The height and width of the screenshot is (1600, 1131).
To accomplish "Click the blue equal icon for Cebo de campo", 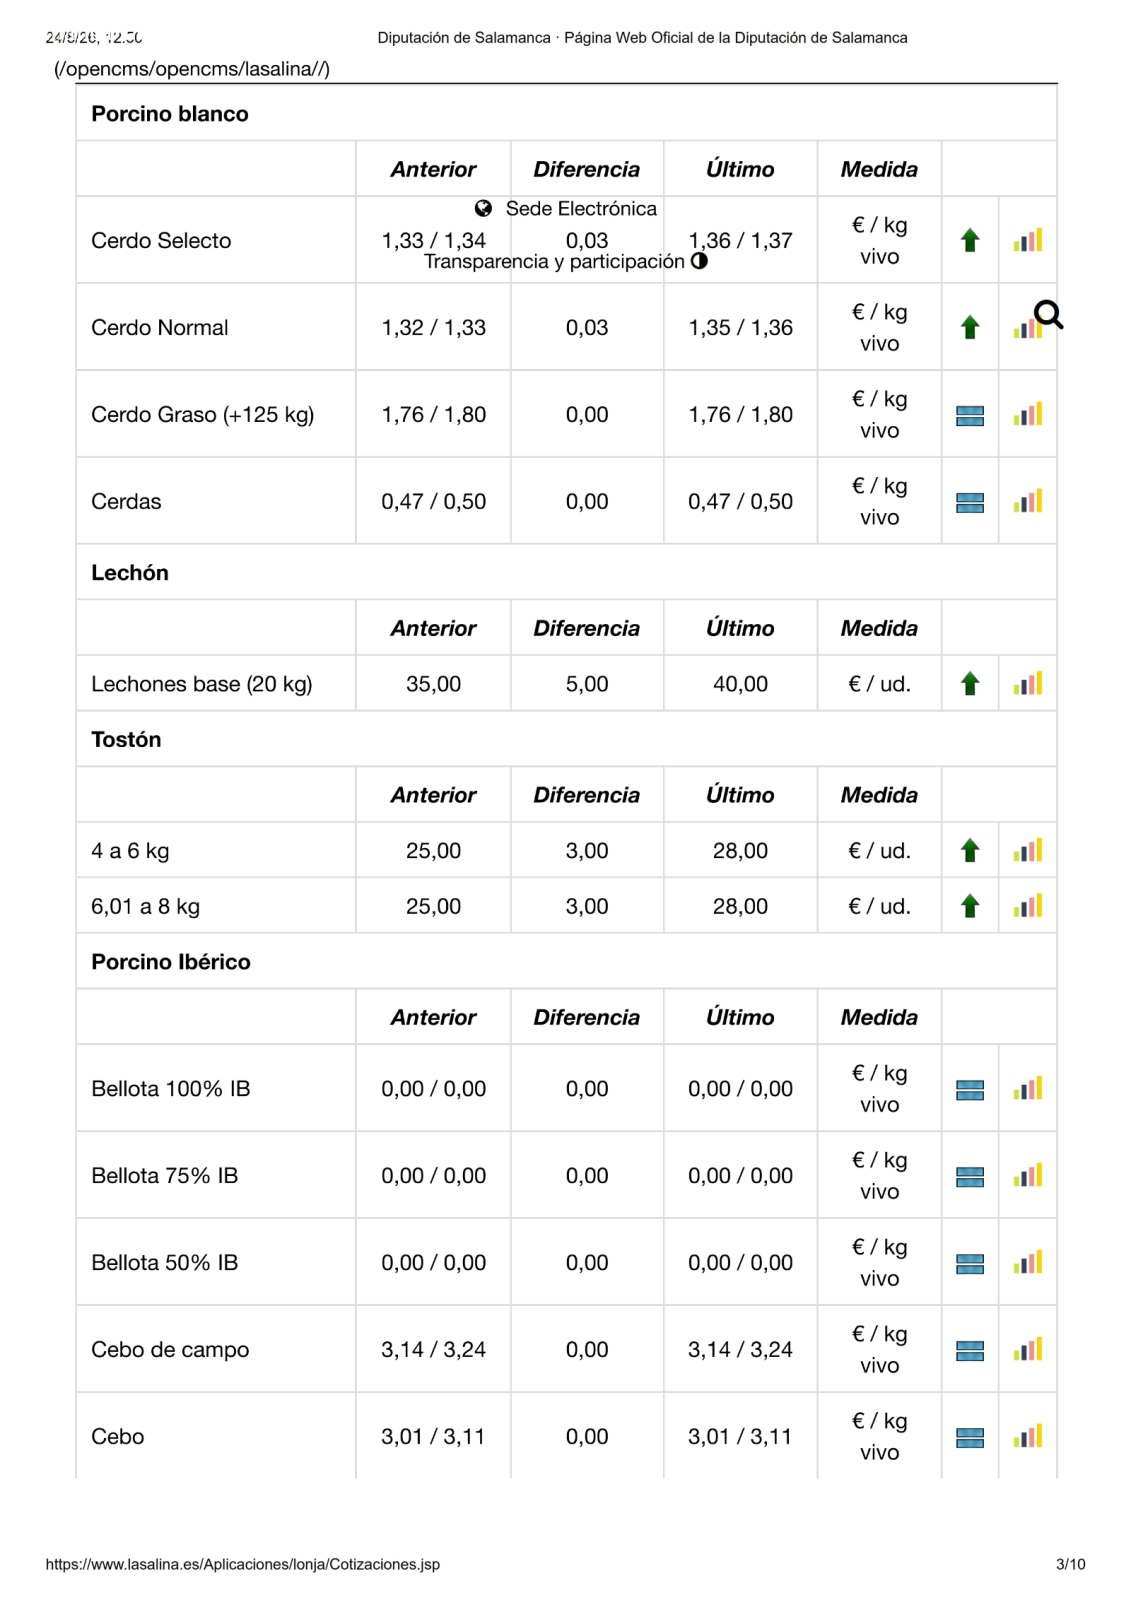I will pyautogui.click(x=970, y=1350).
